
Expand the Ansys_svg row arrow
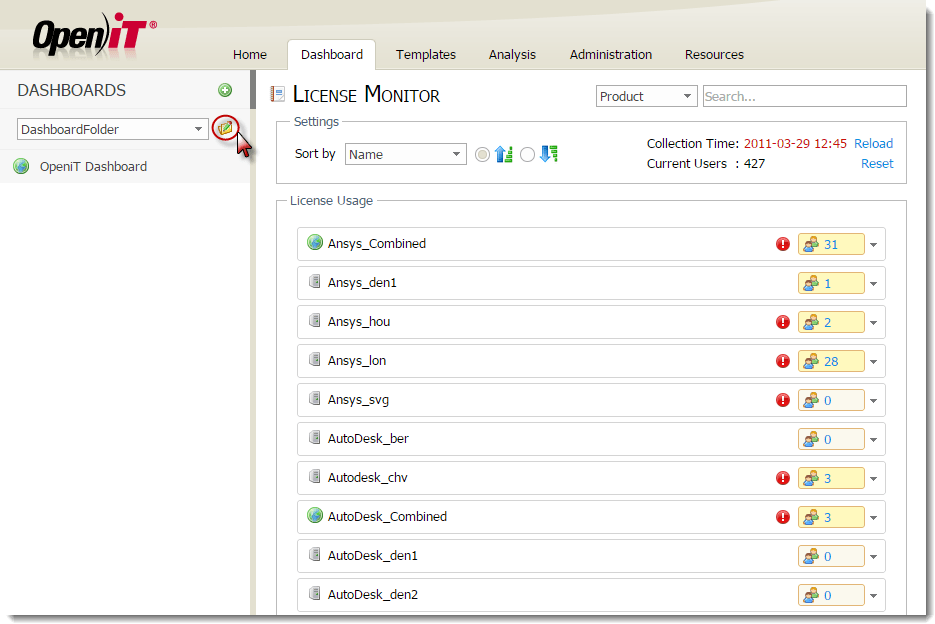874,400
